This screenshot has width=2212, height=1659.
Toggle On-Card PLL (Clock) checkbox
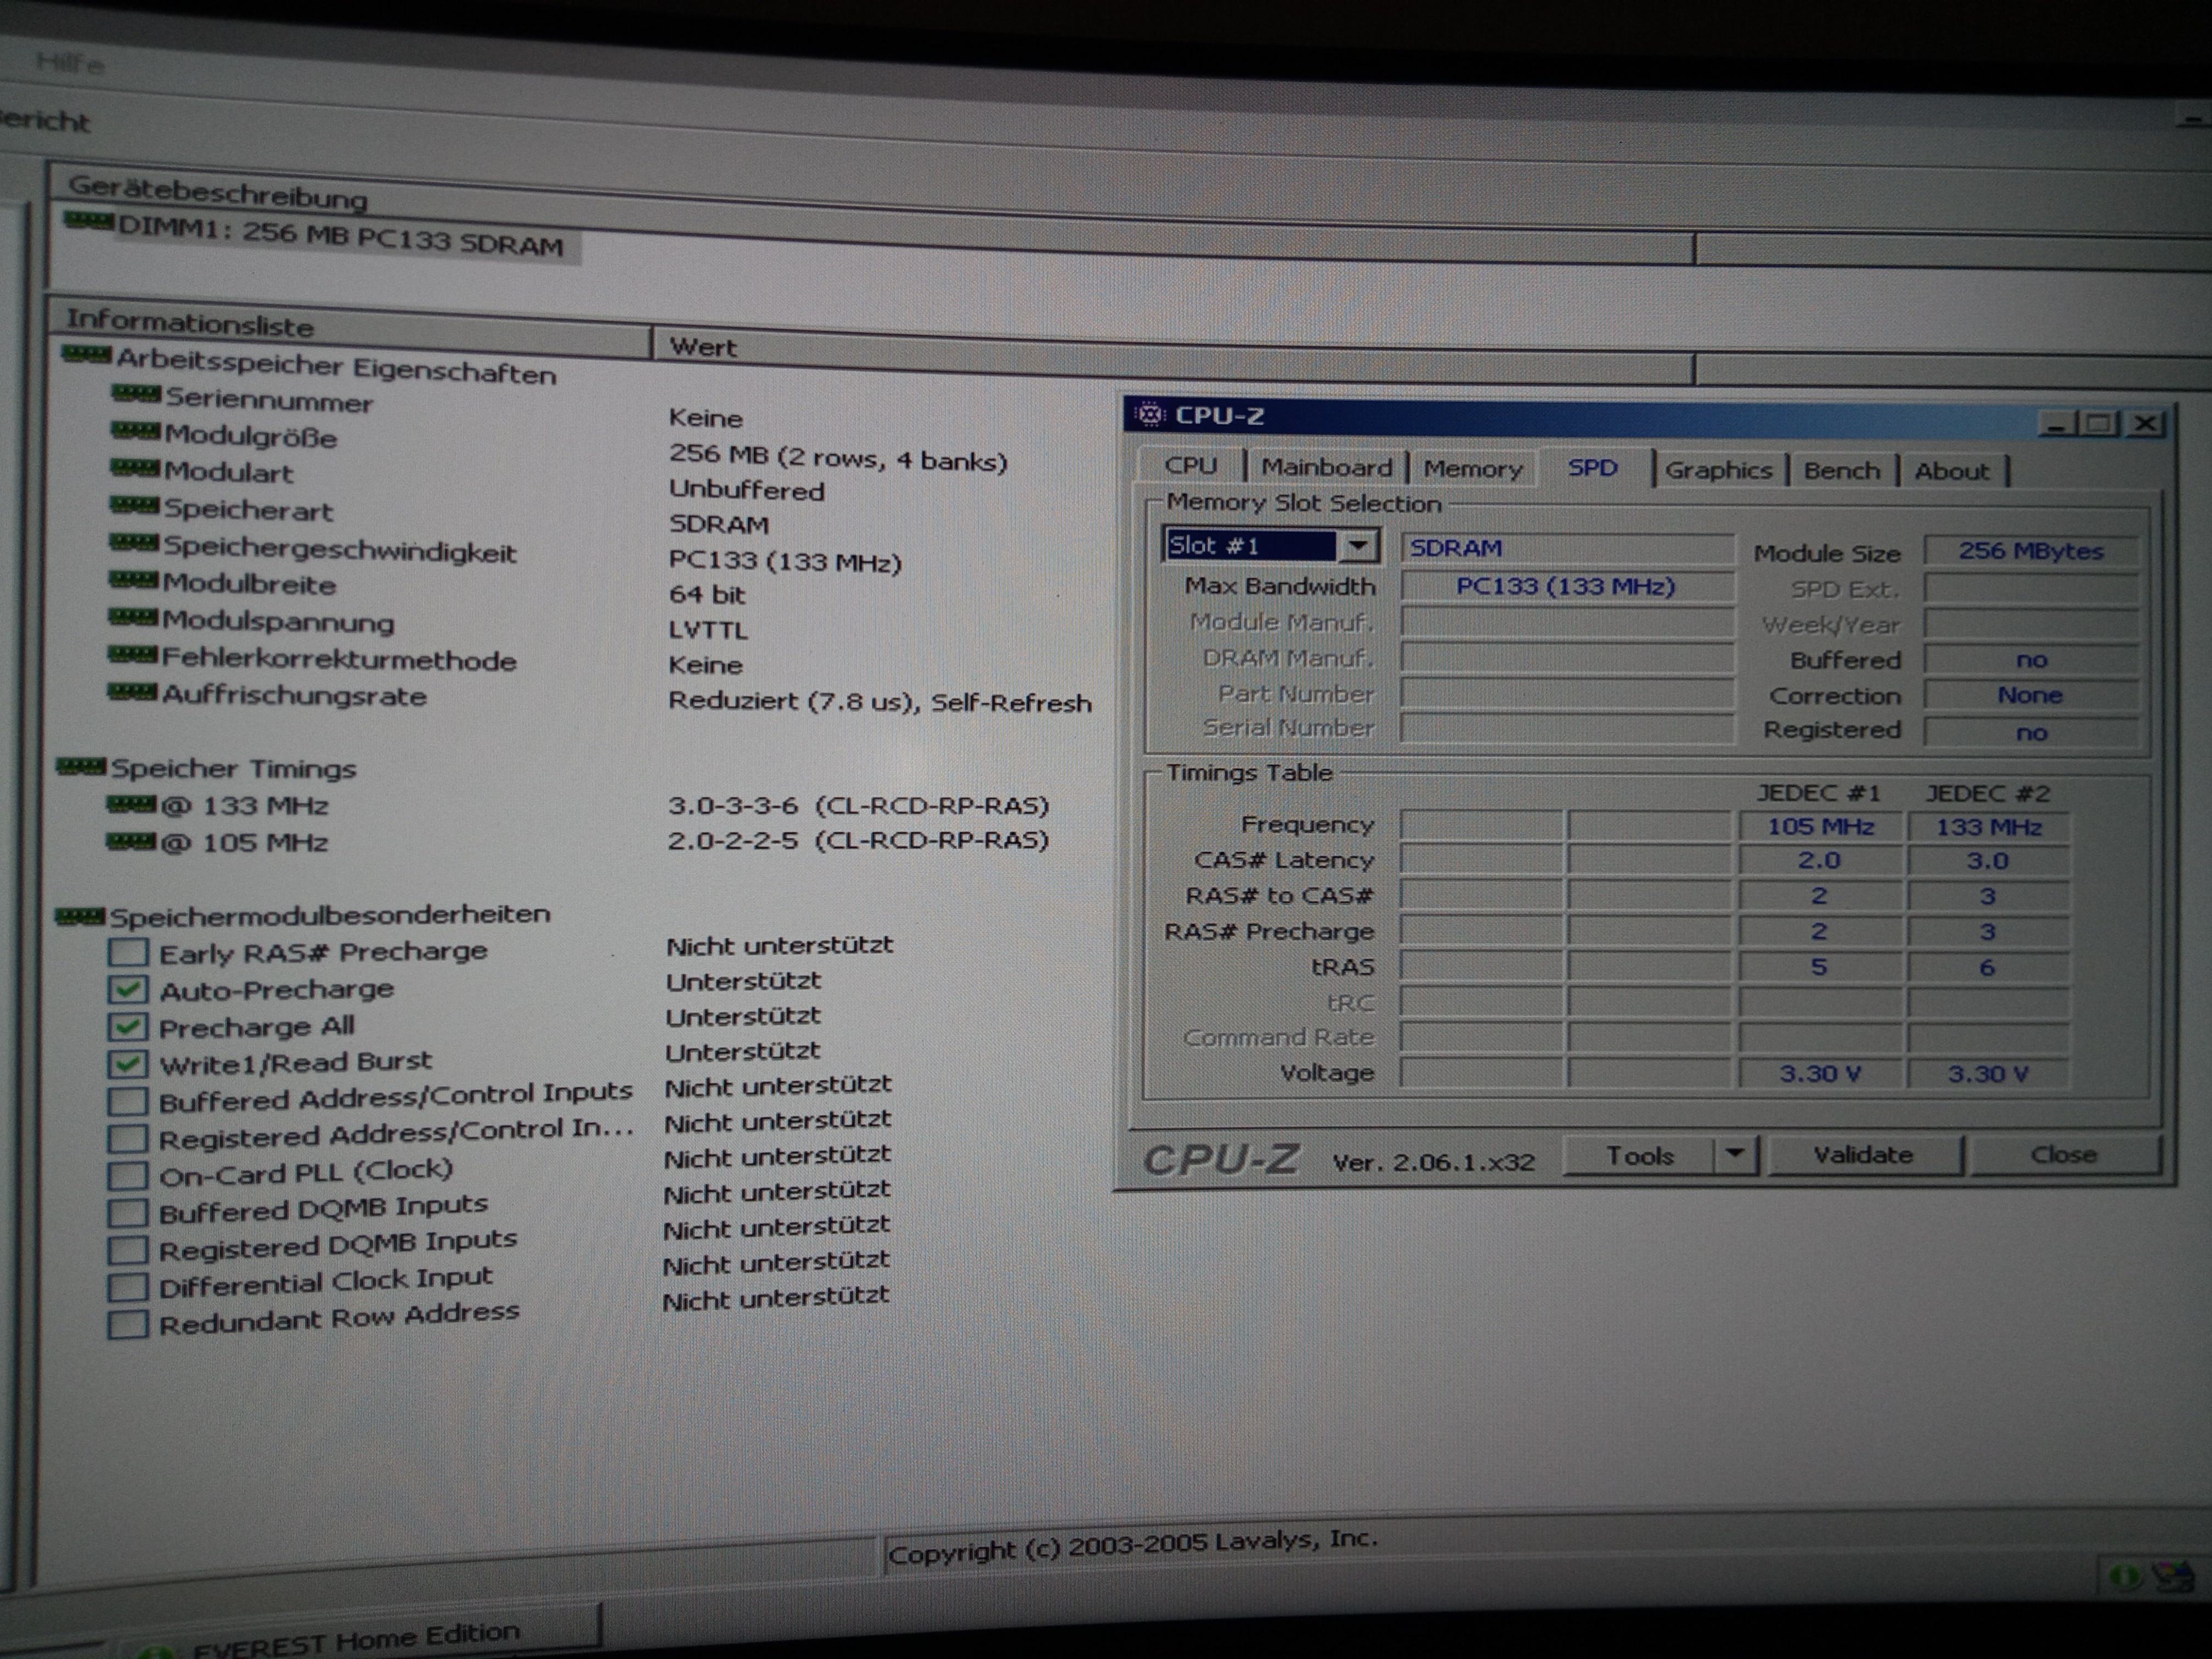pyautogui.click(x=128, y=1176)
